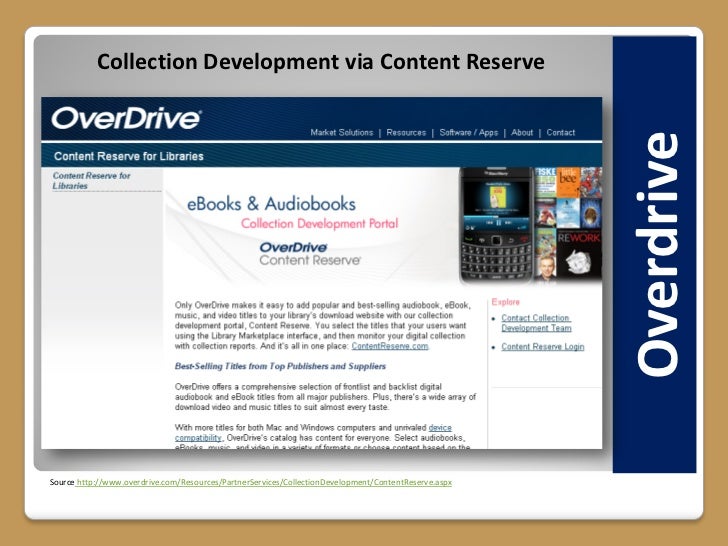728x546 pixels.
Task: Click the BlackBerry phone image in the banner
Action: (x=496, y=225)
